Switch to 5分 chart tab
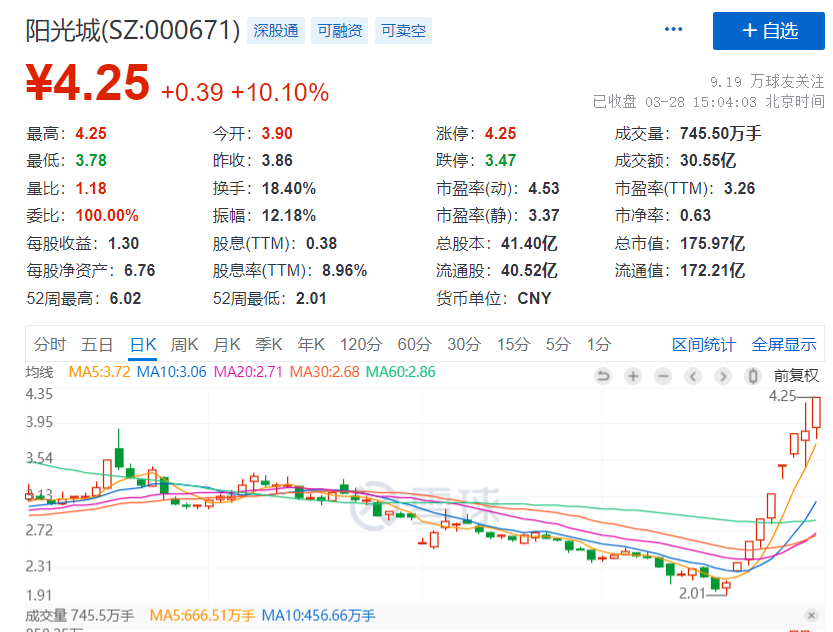Screen dimensions: 833x632 (x=558, y=345)
